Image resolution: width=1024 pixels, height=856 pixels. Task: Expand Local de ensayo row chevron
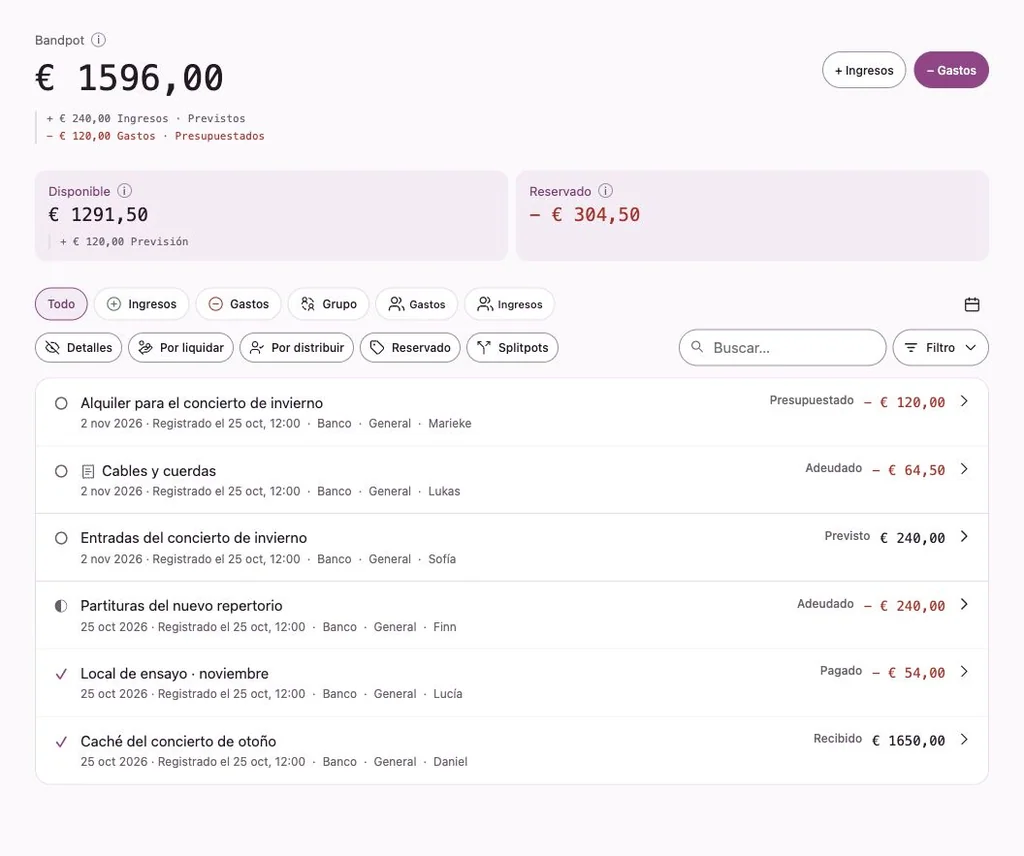tap(965, 671)
